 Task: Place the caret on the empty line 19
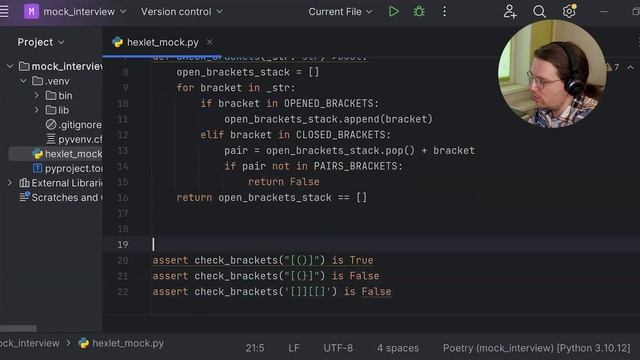click(x=392, y=244)
